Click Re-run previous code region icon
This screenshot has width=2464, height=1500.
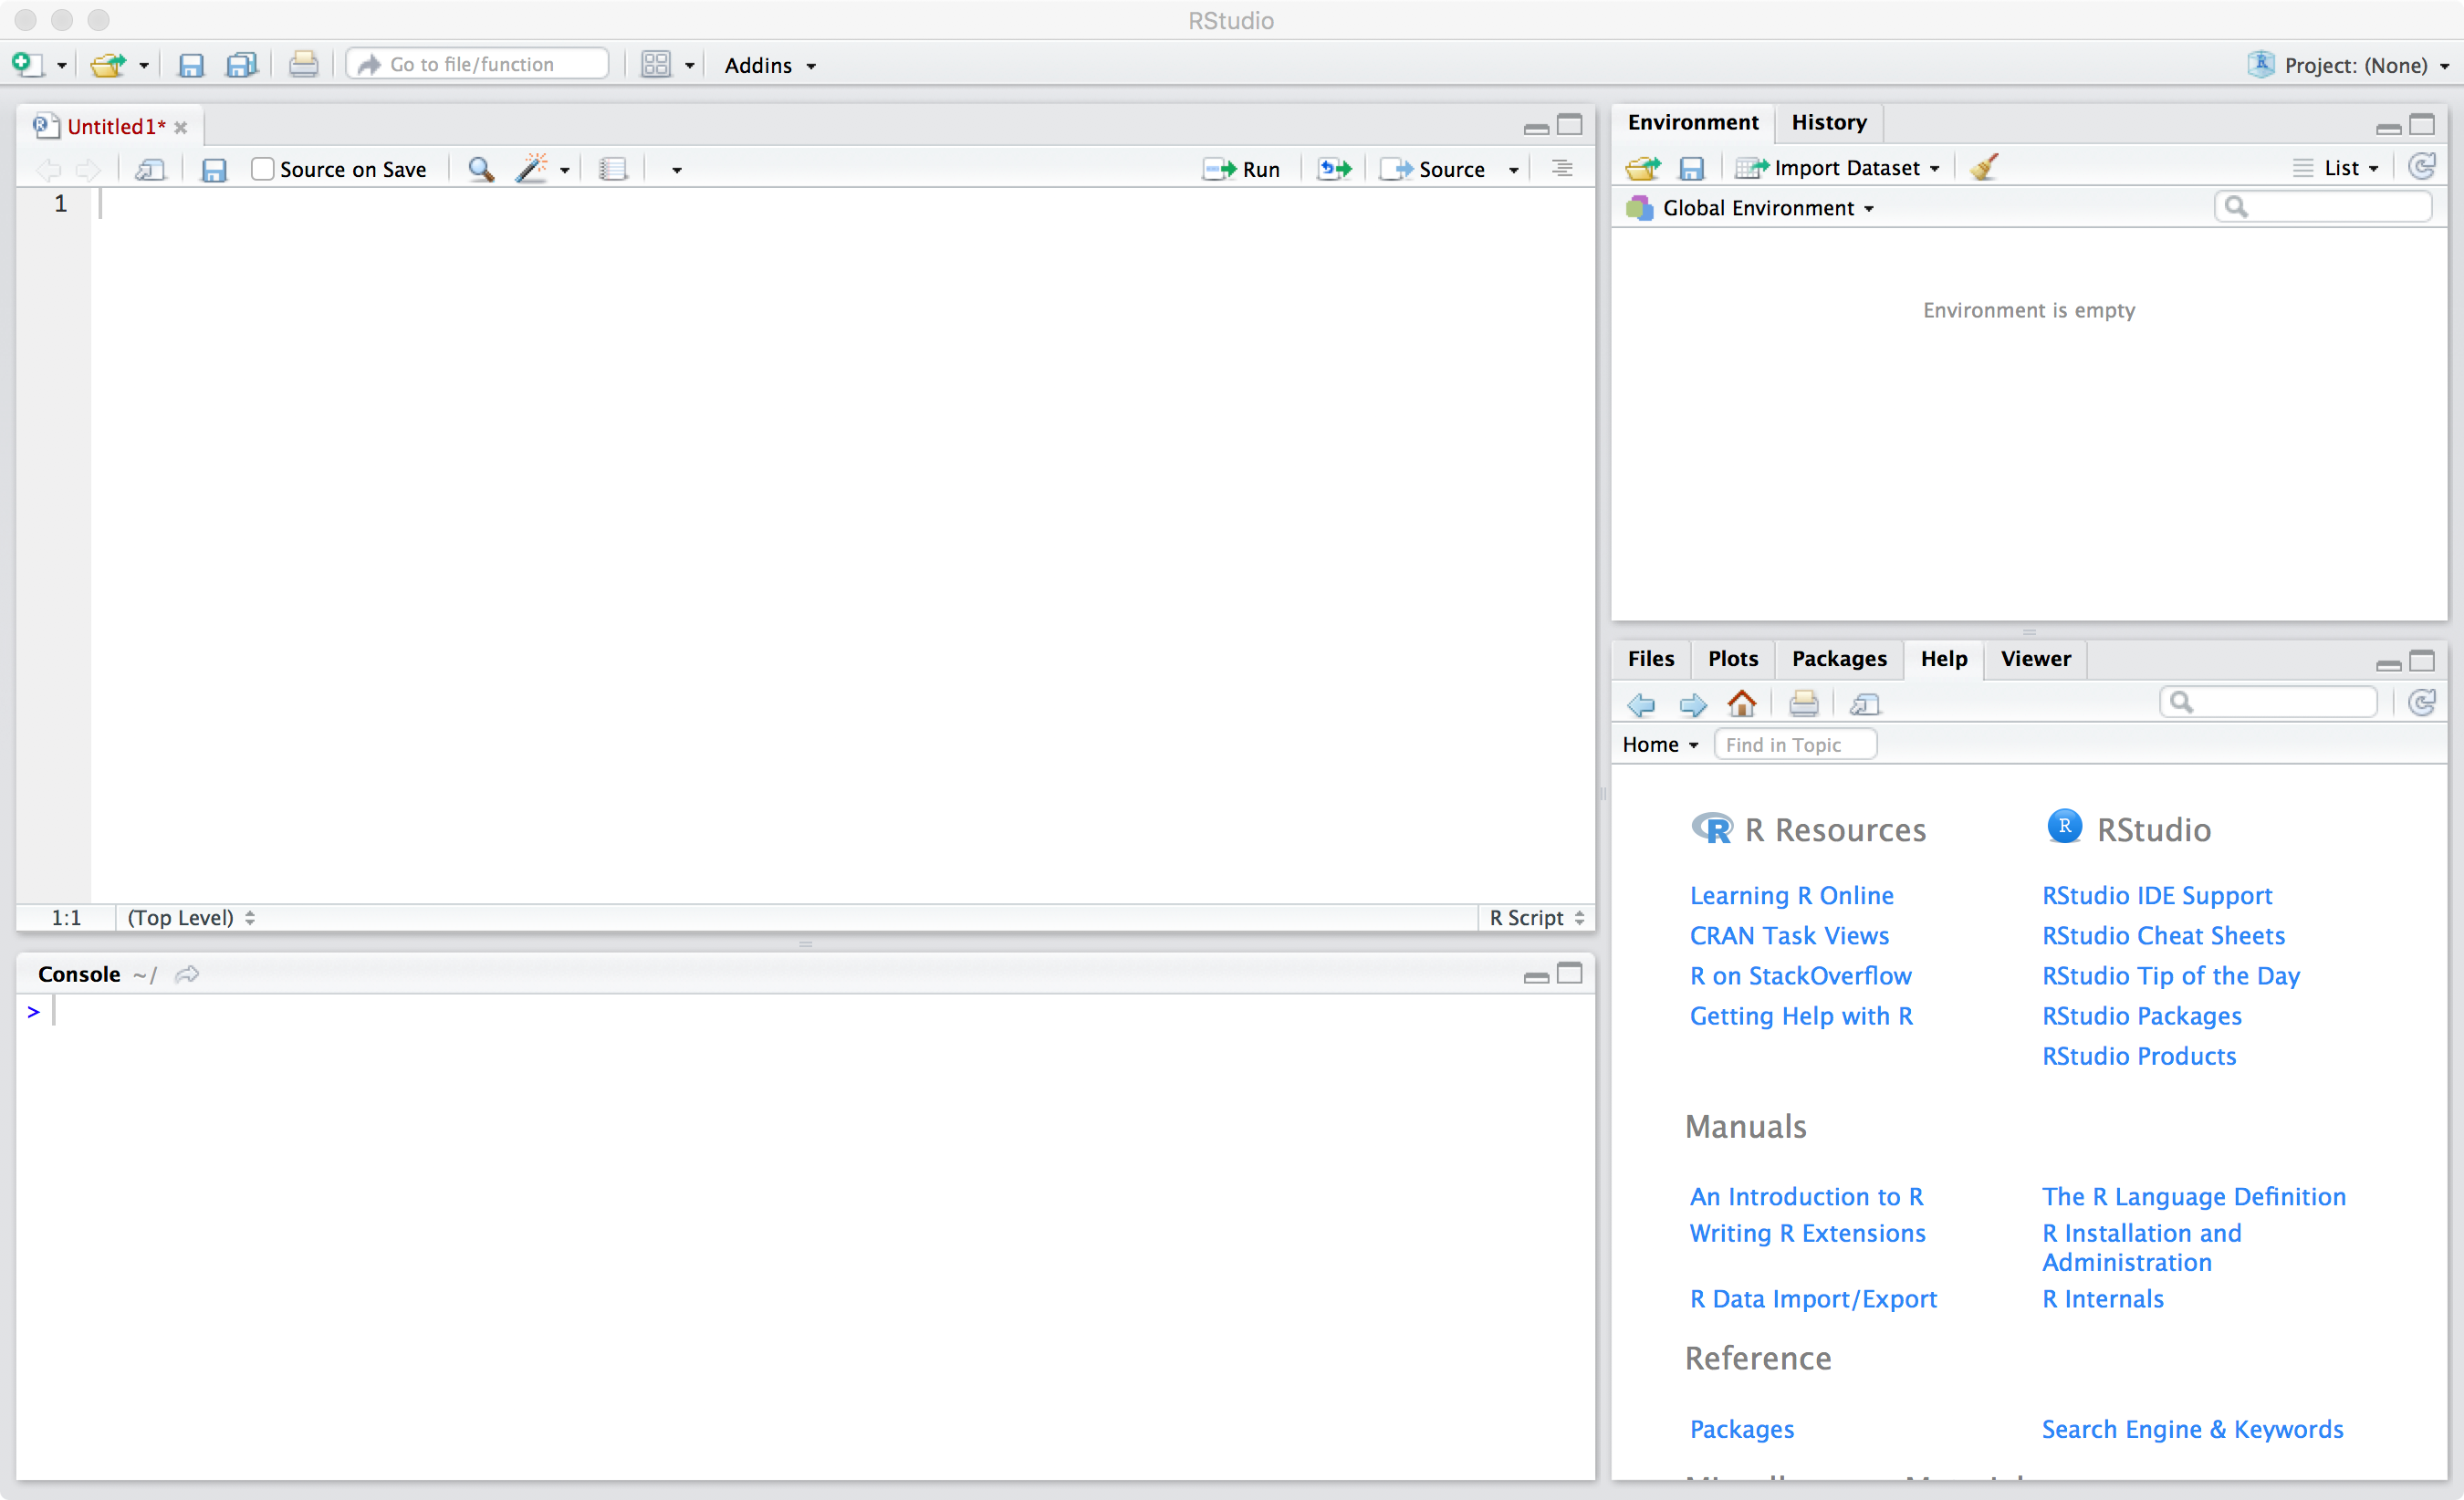tap(1335, 169)
